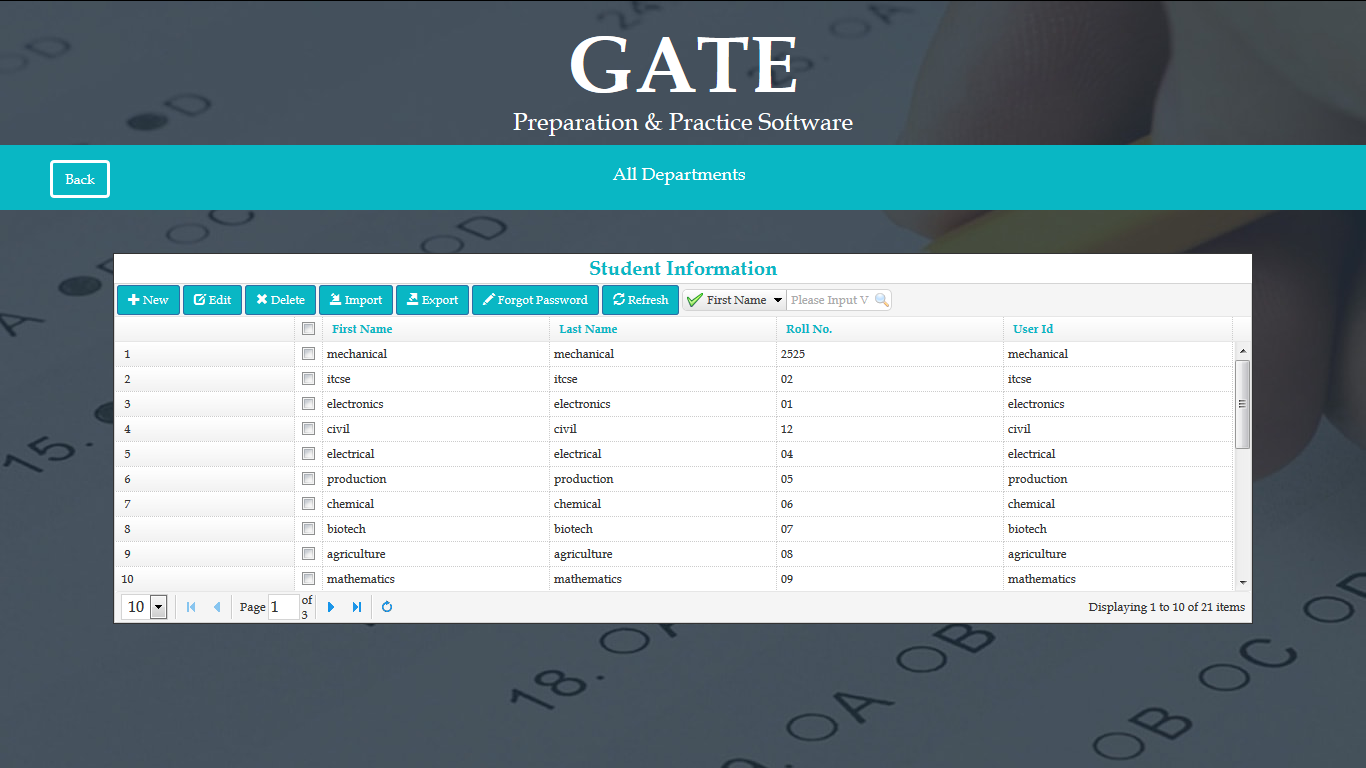The image size is (1366, 768).
Task: Sort by the Roll No. column header
Action: (x=809, y=329)
